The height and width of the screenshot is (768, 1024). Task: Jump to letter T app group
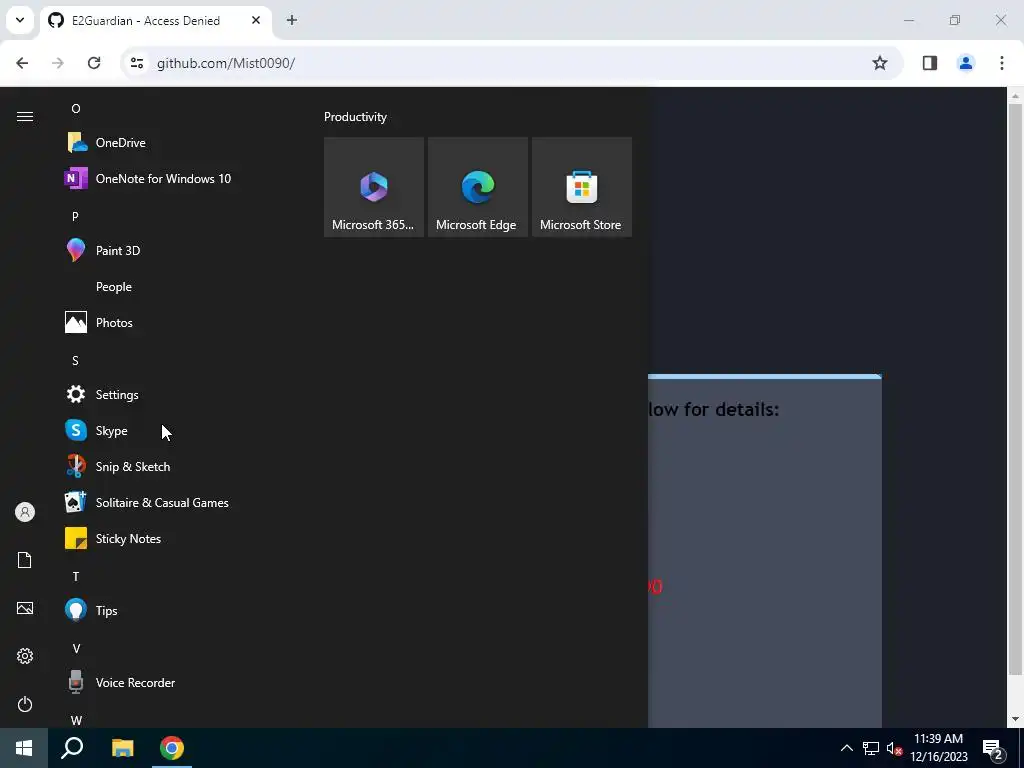pyautogui.click(x=76, y=577)
